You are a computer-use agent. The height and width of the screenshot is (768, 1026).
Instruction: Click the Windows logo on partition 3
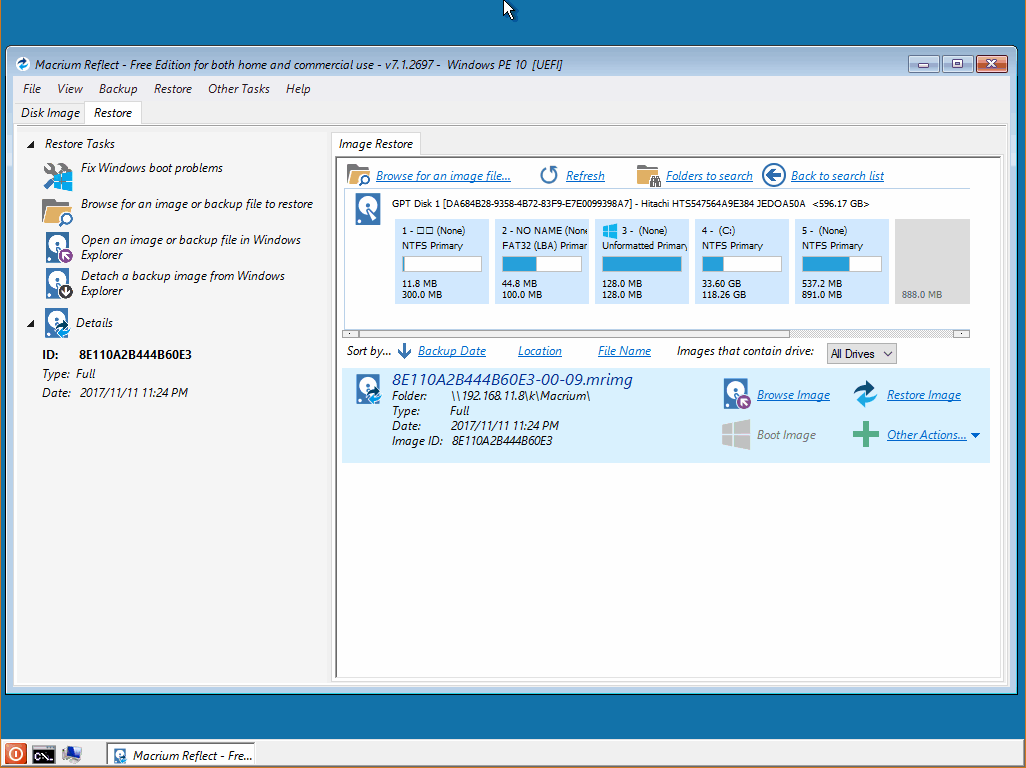tap(610, 231)
